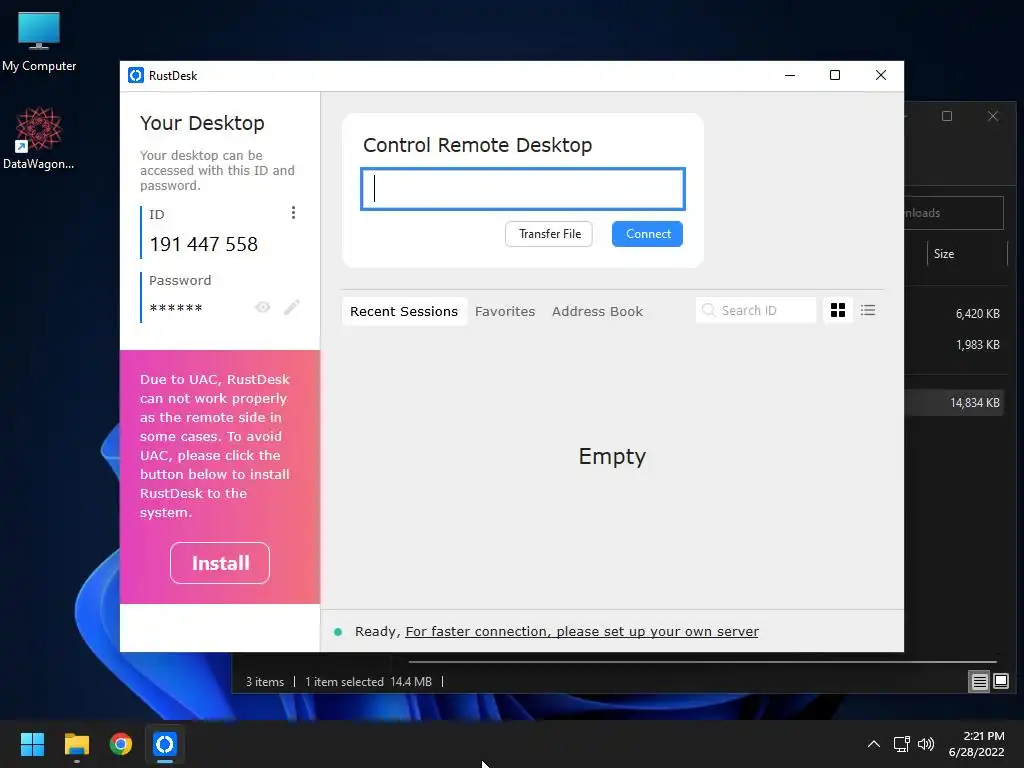This screenshot has height=768, width=1024.
Task: Click the ID number 191 447 558
Action: point(204,244)
